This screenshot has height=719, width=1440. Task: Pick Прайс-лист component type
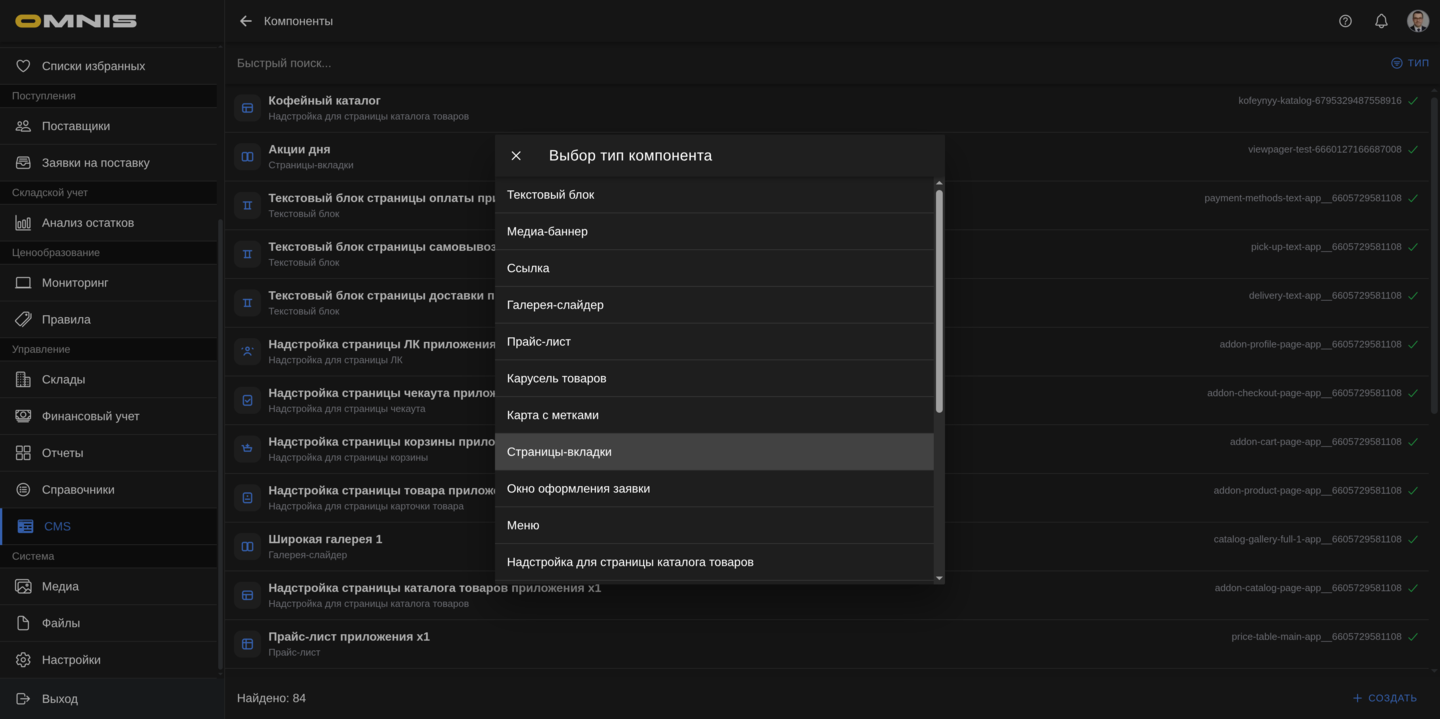pos(714,341)
